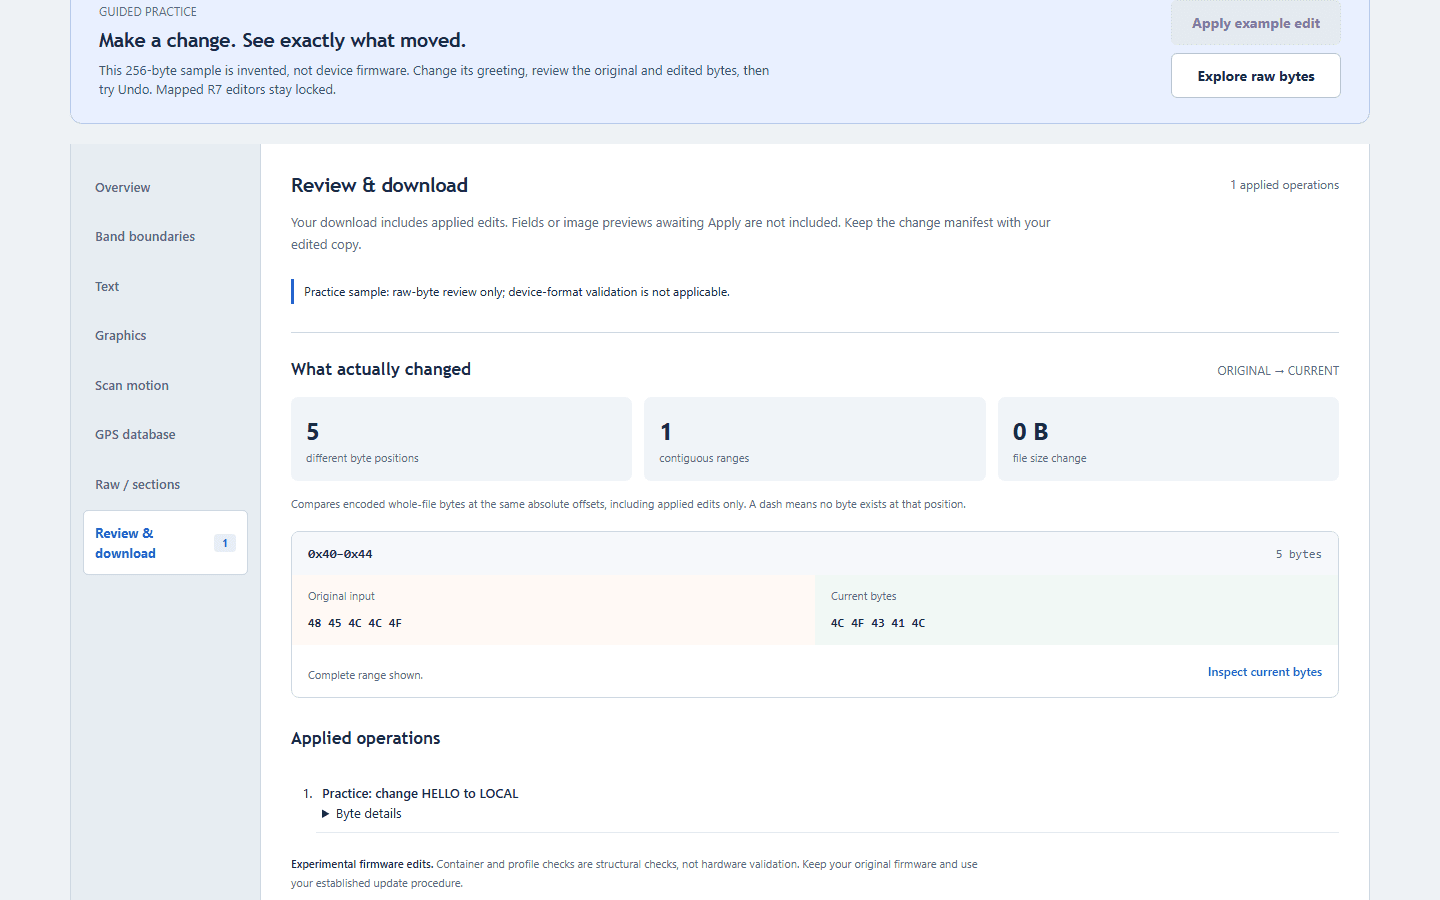Screen dimensions: 1440x900
Task: Switch to Scan motion section
Action: pos(165,385)
